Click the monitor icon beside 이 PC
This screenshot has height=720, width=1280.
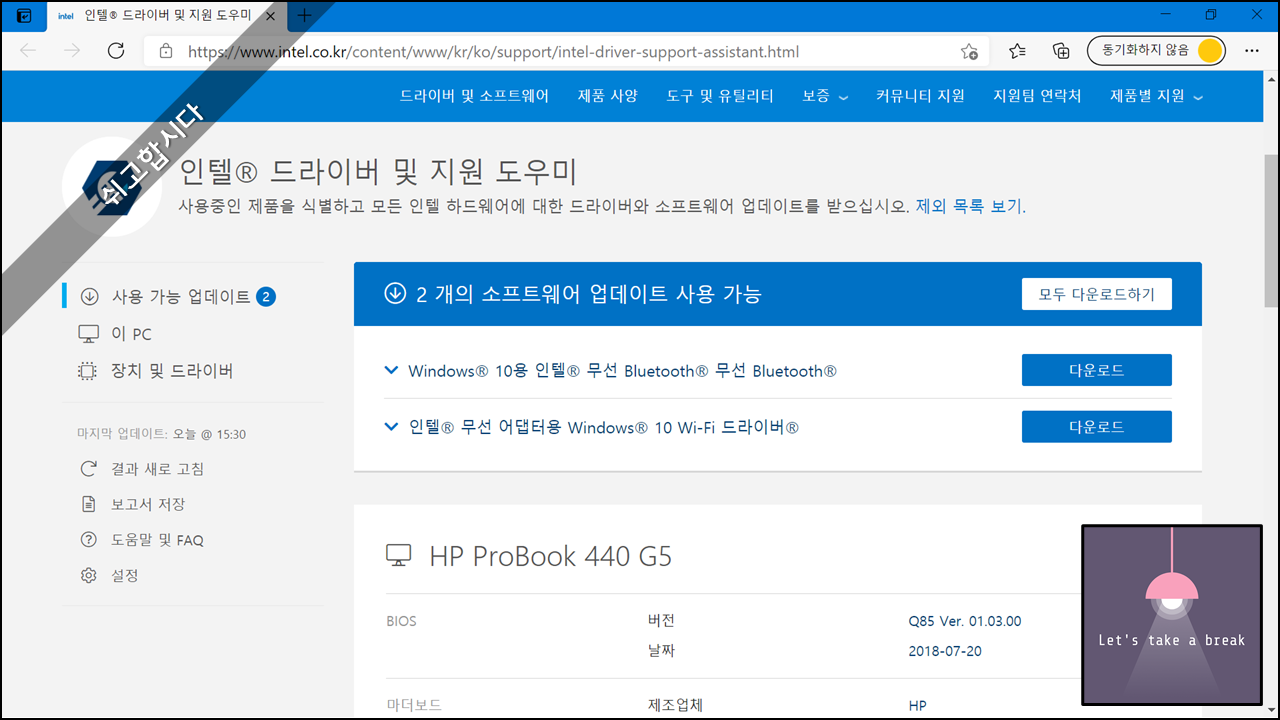point(89,334)
